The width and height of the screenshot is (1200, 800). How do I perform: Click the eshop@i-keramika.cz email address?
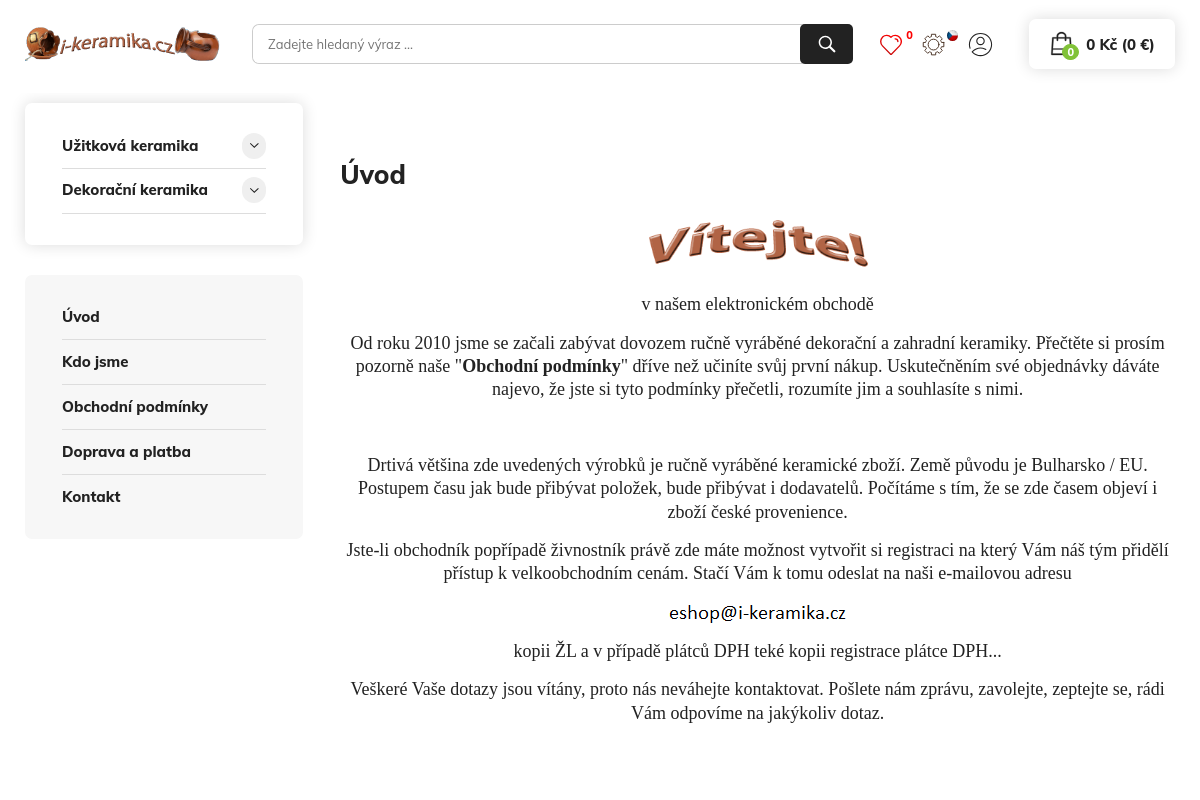[757, 613]
